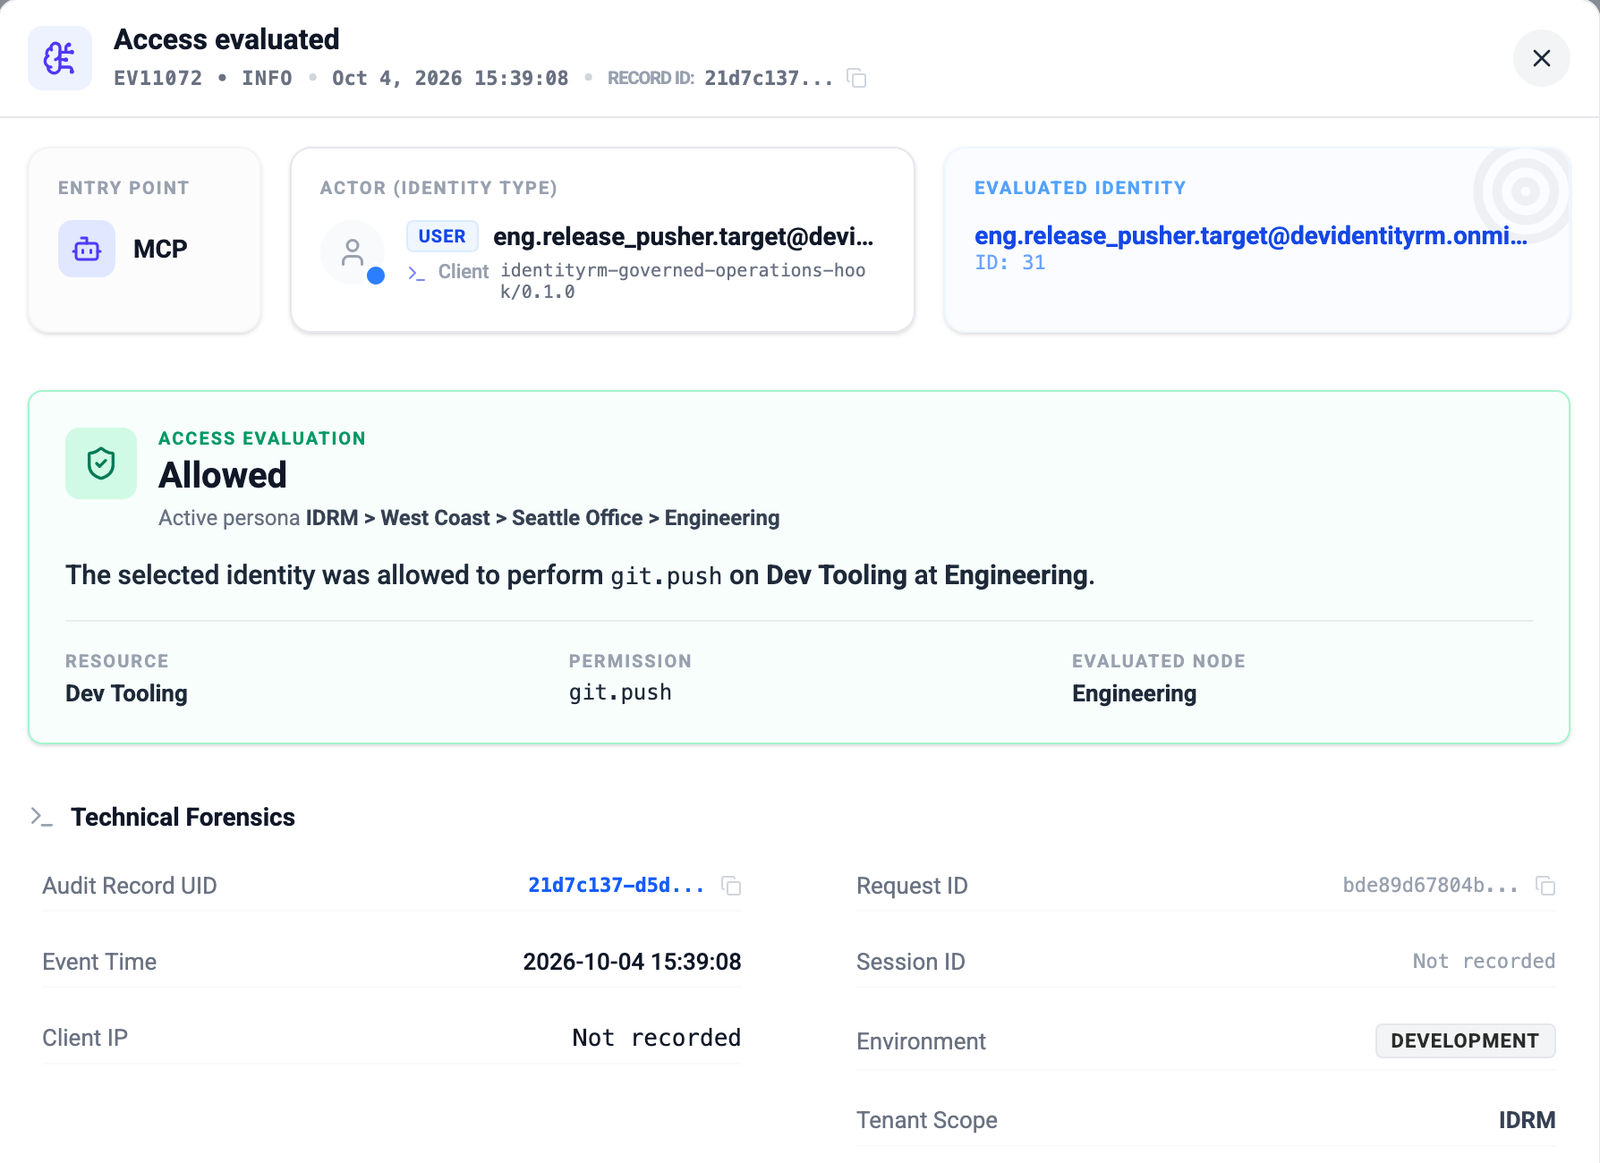Close the Access evaluated dialog
This screenshot has height=1163, width=1600.
coord(1541,58)
